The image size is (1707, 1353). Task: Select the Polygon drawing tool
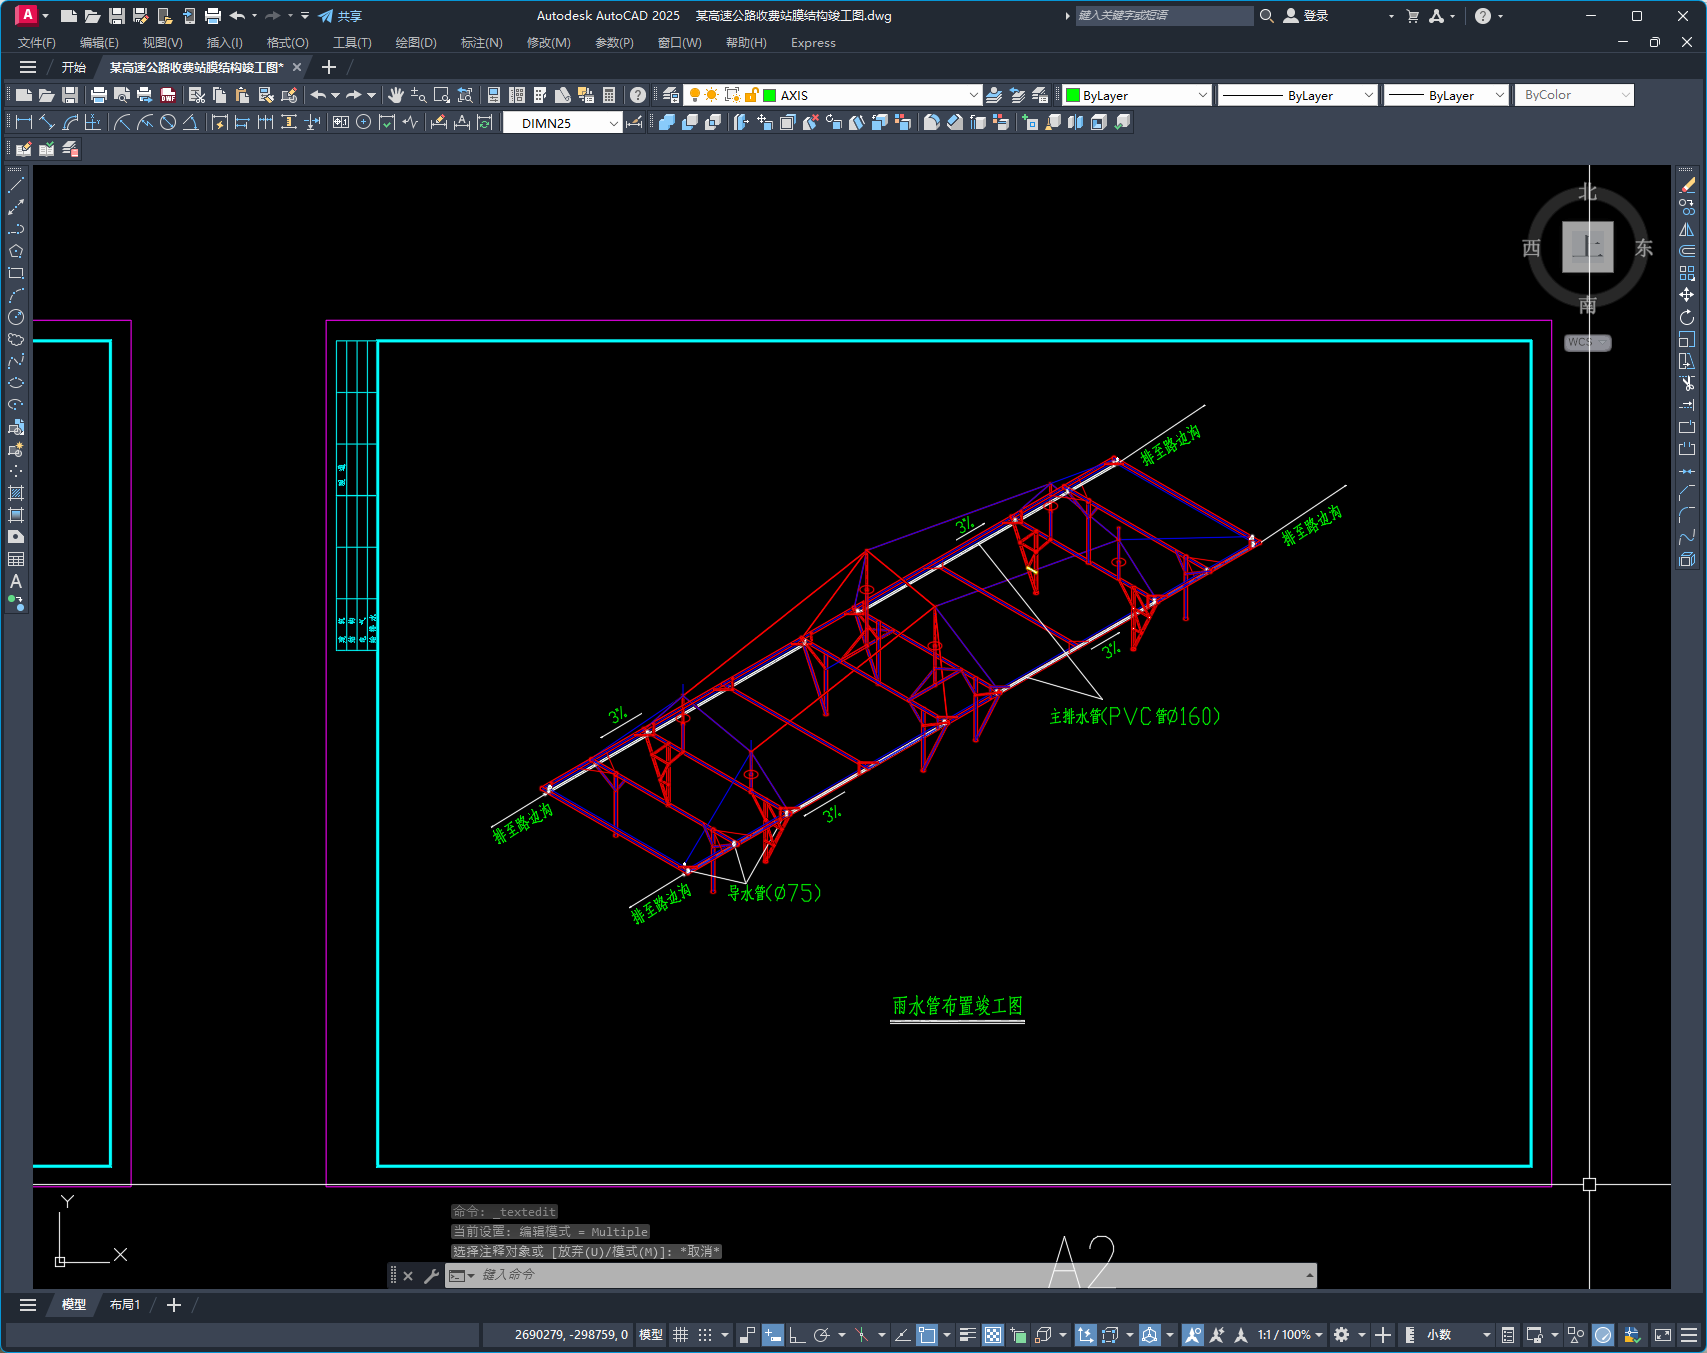coord(16,251)
